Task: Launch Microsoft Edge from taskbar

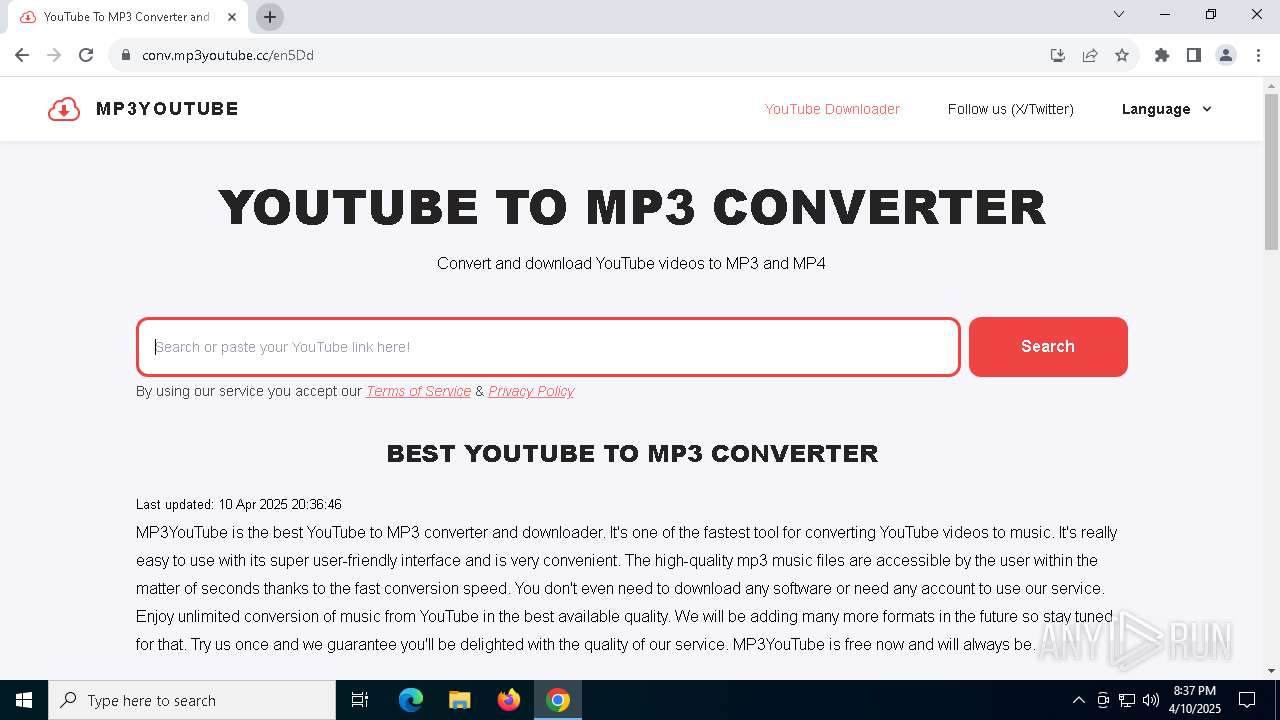Action: [411, 700]
